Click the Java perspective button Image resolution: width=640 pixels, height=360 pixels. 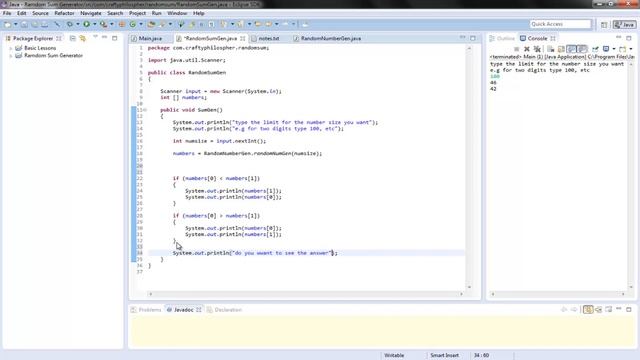624,25
